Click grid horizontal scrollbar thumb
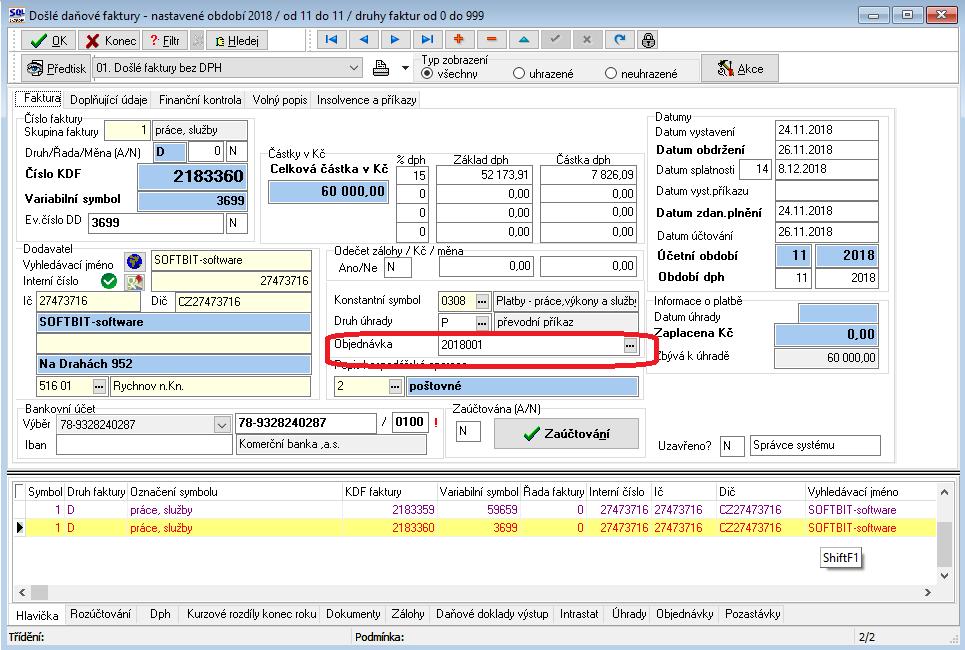965x650 pixels. [39, 592]
